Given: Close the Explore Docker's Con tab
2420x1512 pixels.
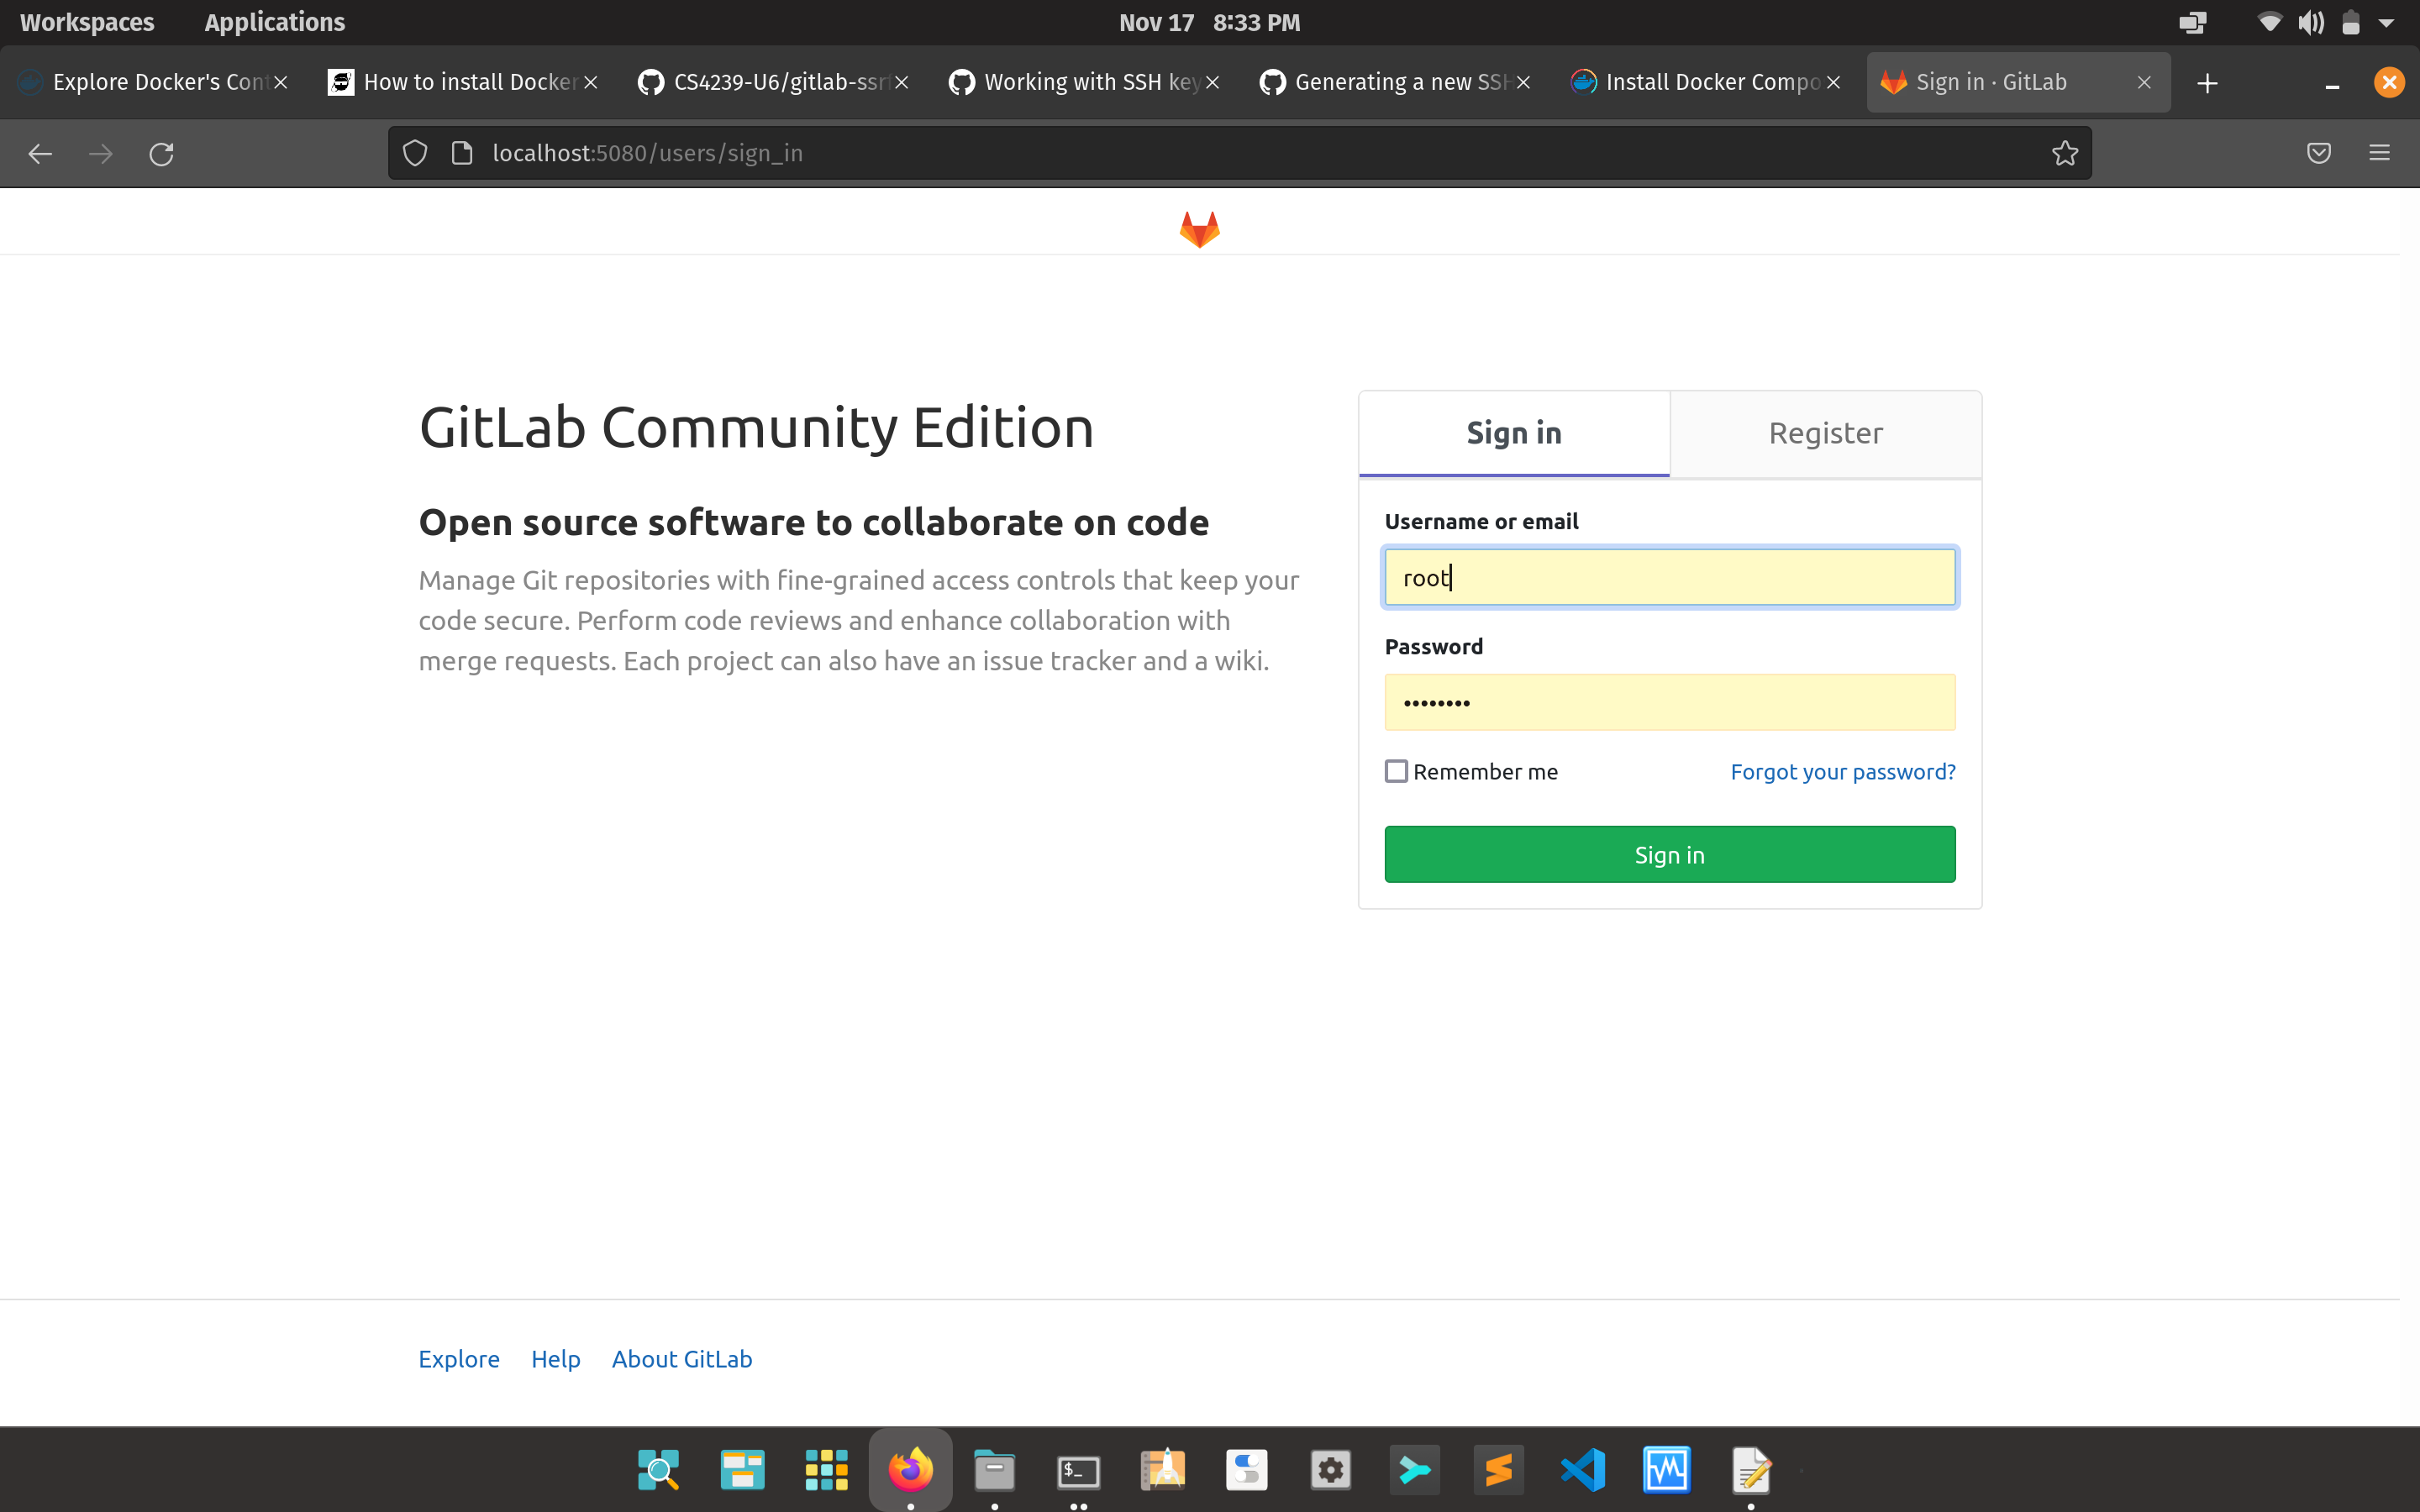Looking at the screenshot, I should click(x=280, y=83).
